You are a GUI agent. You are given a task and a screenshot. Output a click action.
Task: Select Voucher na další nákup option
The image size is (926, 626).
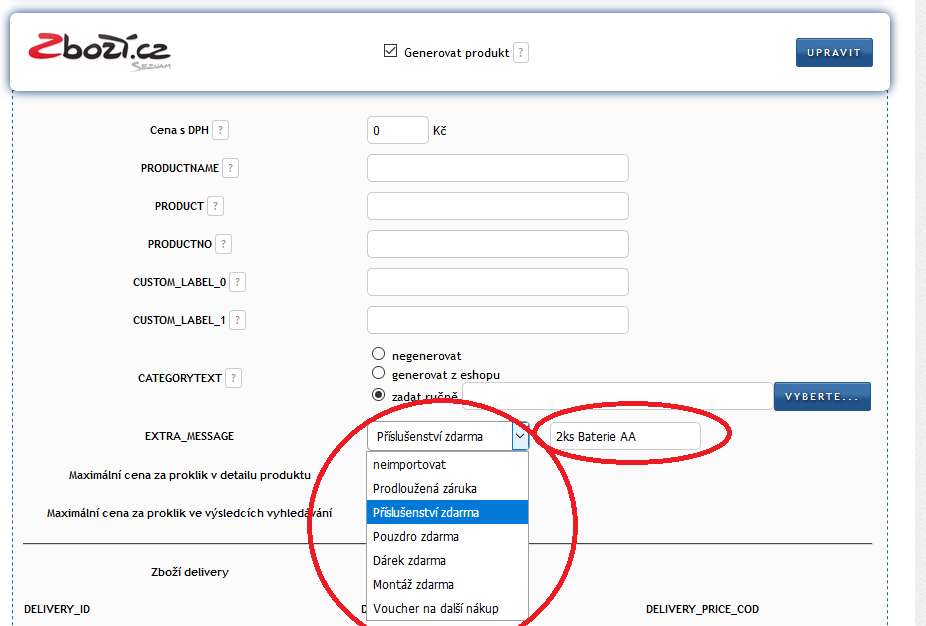435,609
